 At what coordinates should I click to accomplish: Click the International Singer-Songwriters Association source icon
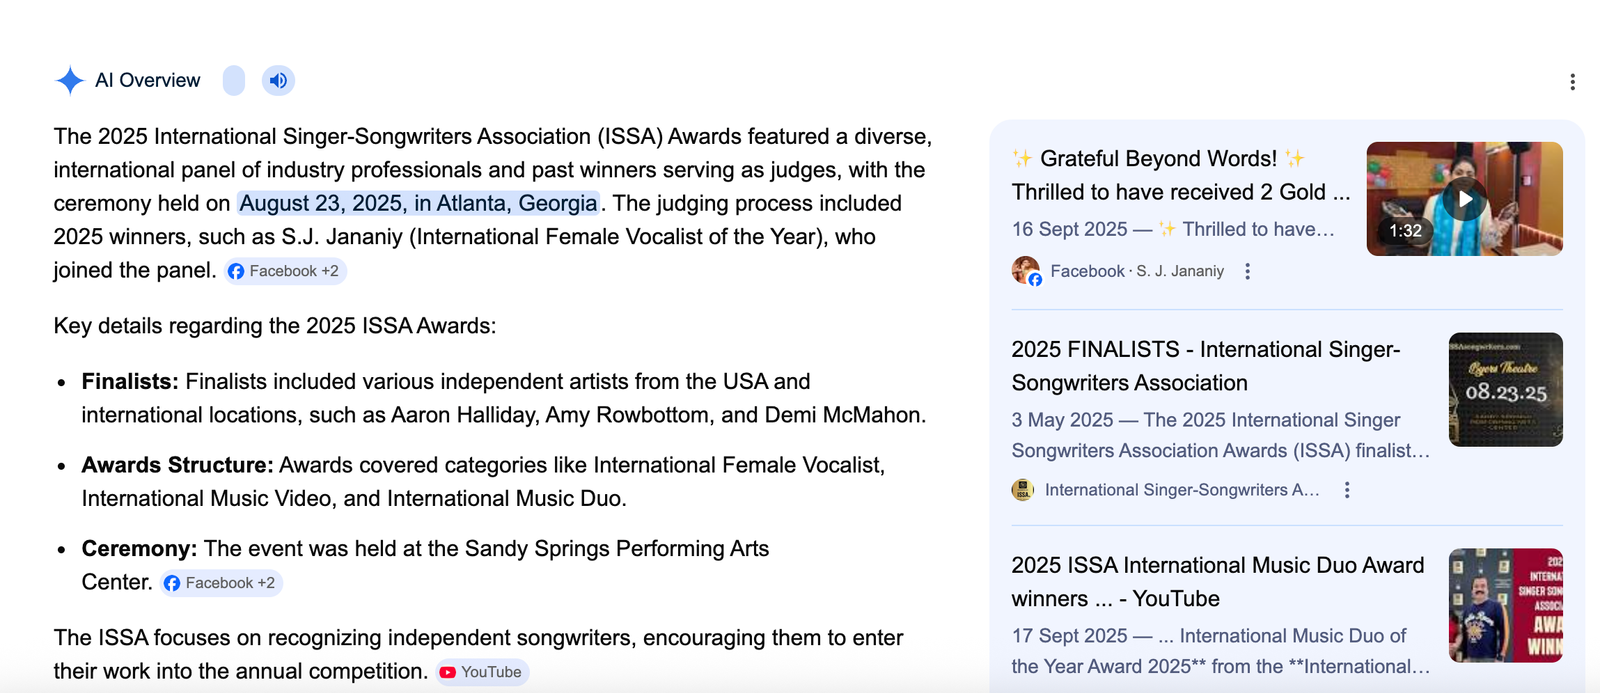(1022, 490)
